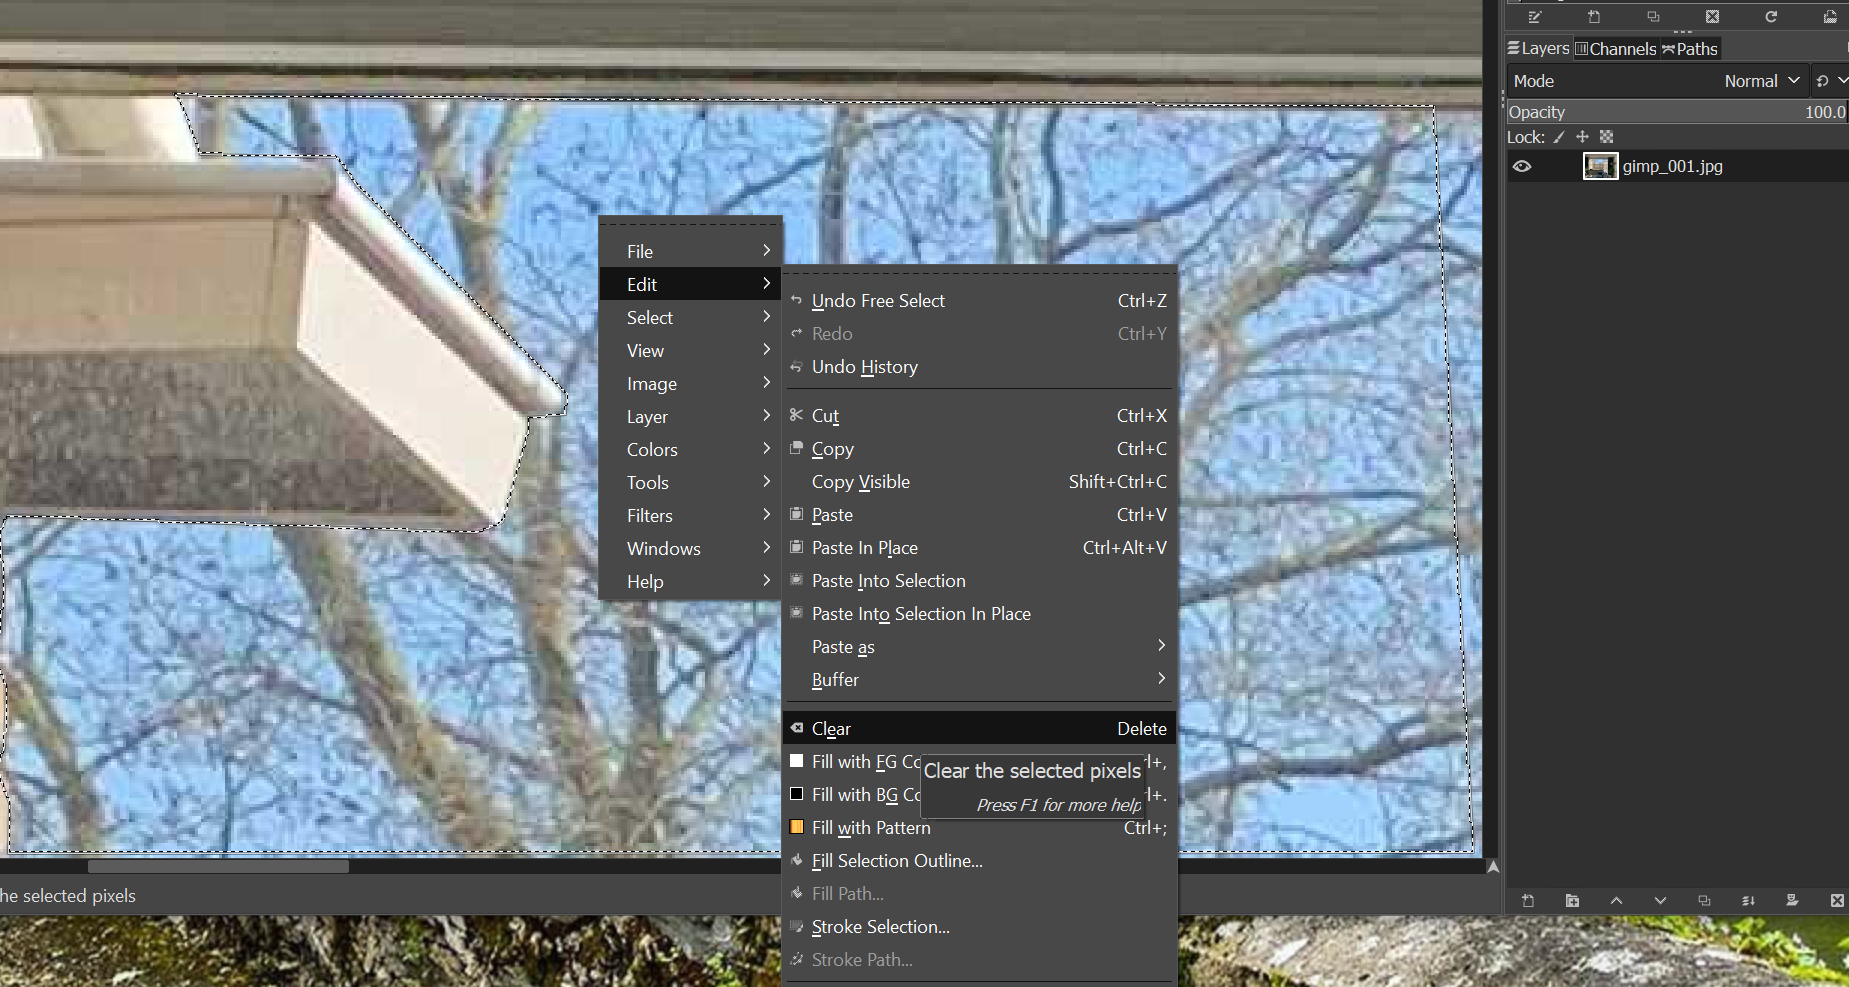Click the duplicate icon in the top dock toolbar
1849x987 pixels.
click(x=1653, y=16)
